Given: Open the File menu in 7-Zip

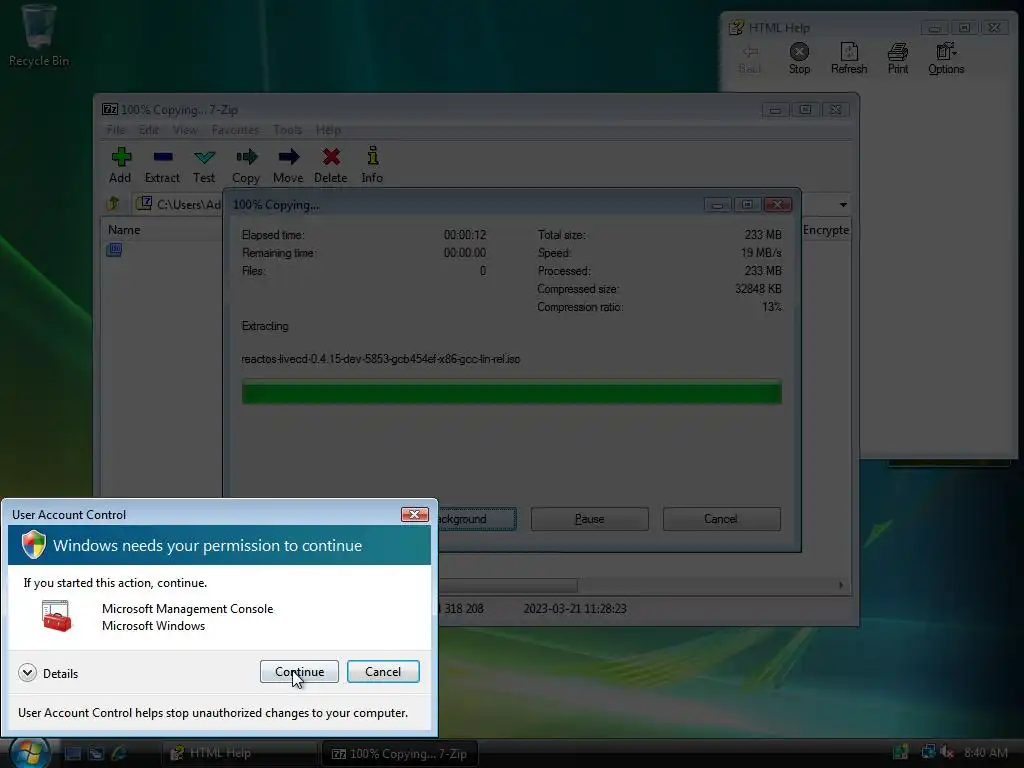Looking at the screenshot, I should point(116,130).
